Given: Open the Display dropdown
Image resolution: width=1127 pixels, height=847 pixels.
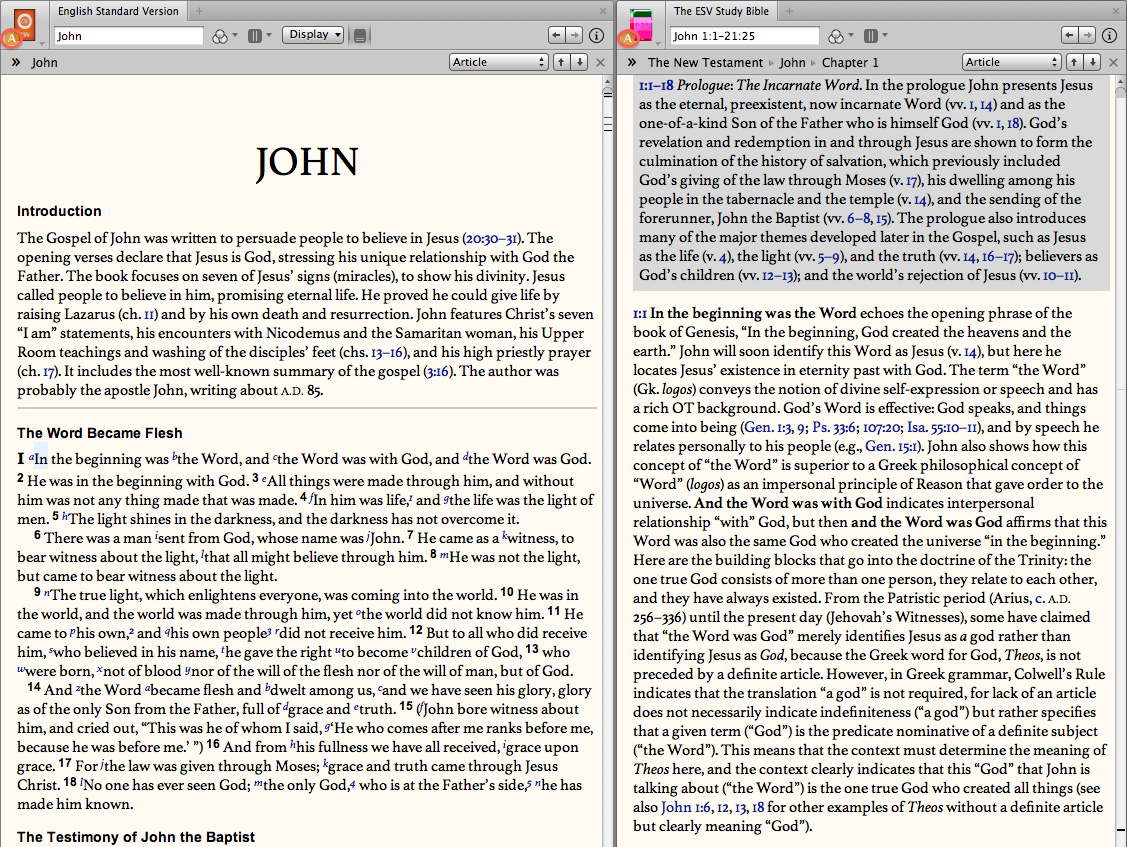Looking at the screenshot, I should 313,35.
